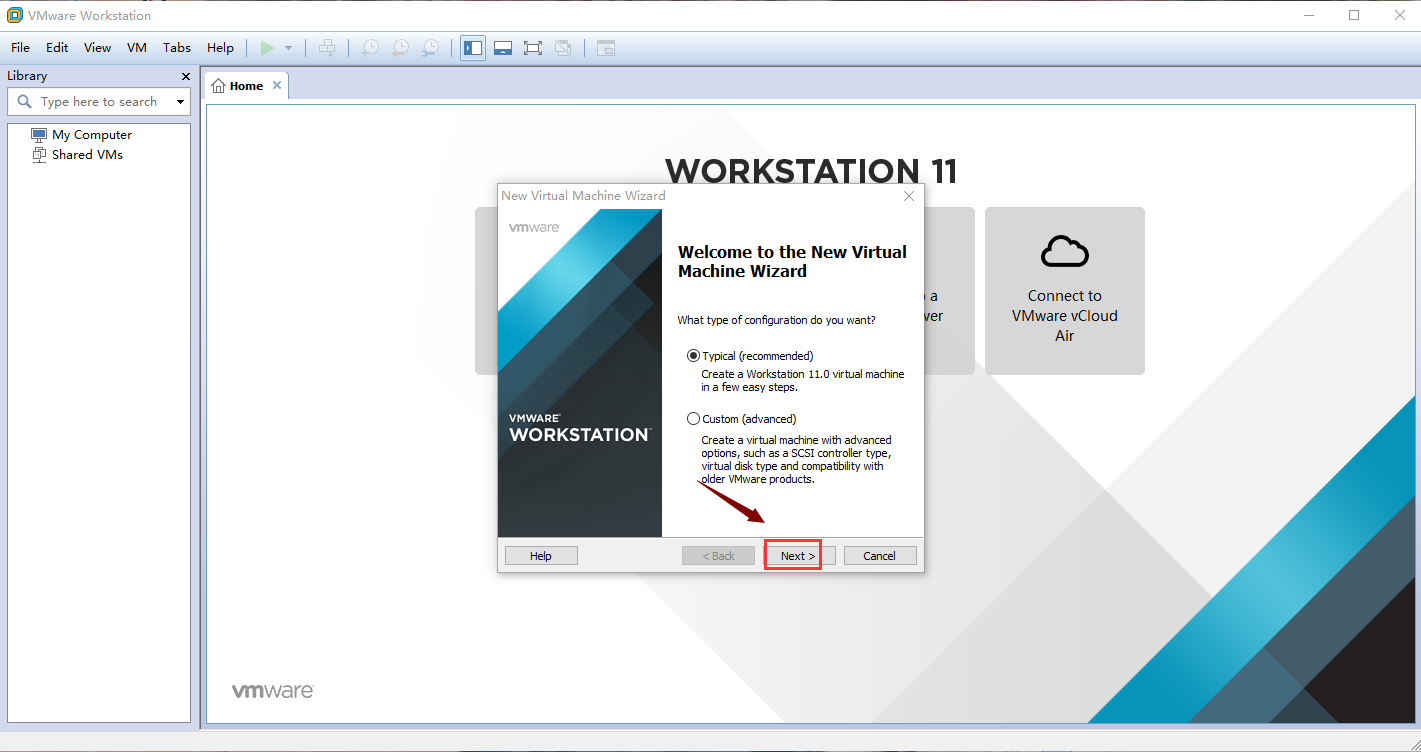Click the 'Library' panel title text
This screenshot has width=1421, height=752.
click(27, 76)
